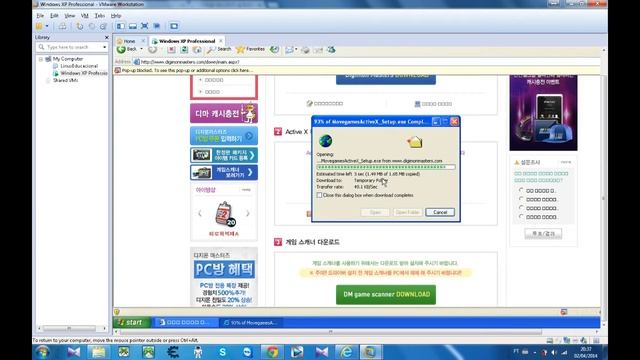Open TeamViewer icon on the taskbar
Image resolution: width=640 pixels, height=360 pixels.
coord(247,352)
